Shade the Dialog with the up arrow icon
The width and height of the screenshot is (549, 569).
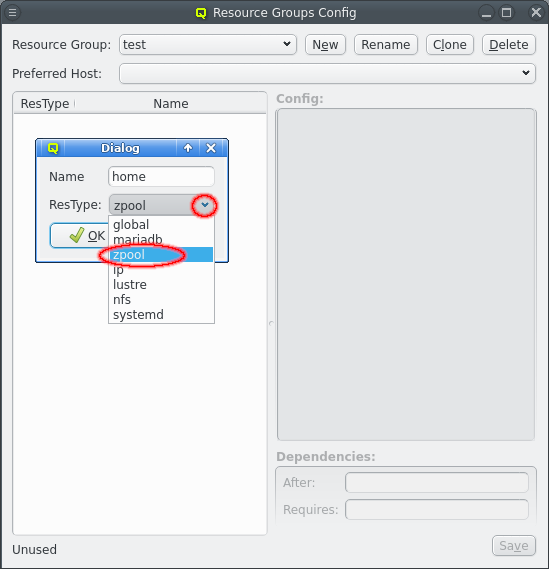[x=188, y=148]
